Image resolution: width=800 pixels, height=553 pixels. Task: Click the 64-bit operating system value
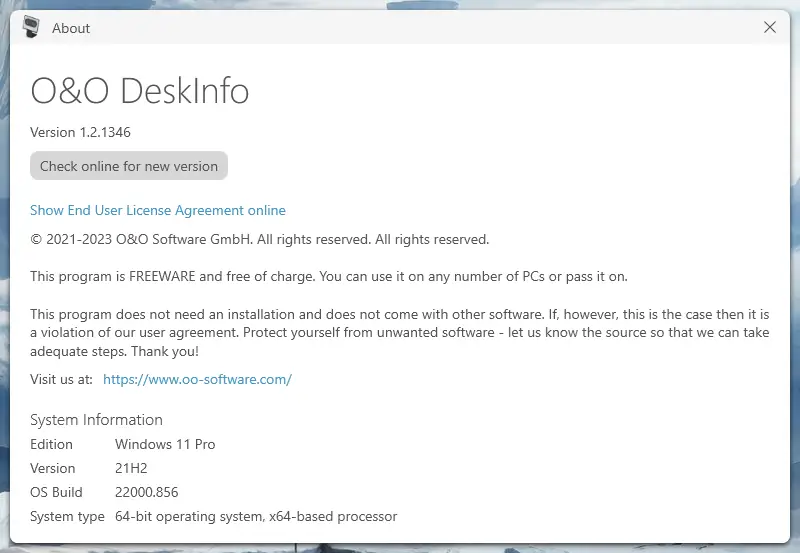[x=256, y=517]
